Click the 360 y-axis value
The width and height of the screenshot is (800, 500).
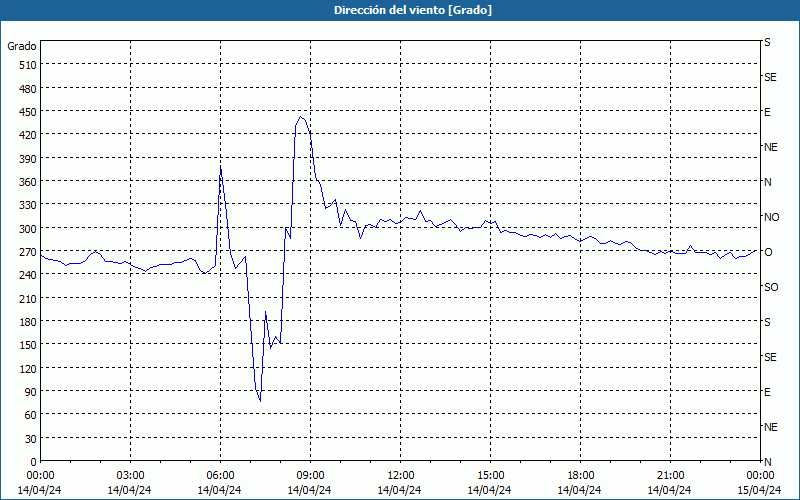click(x=28, y=182)
